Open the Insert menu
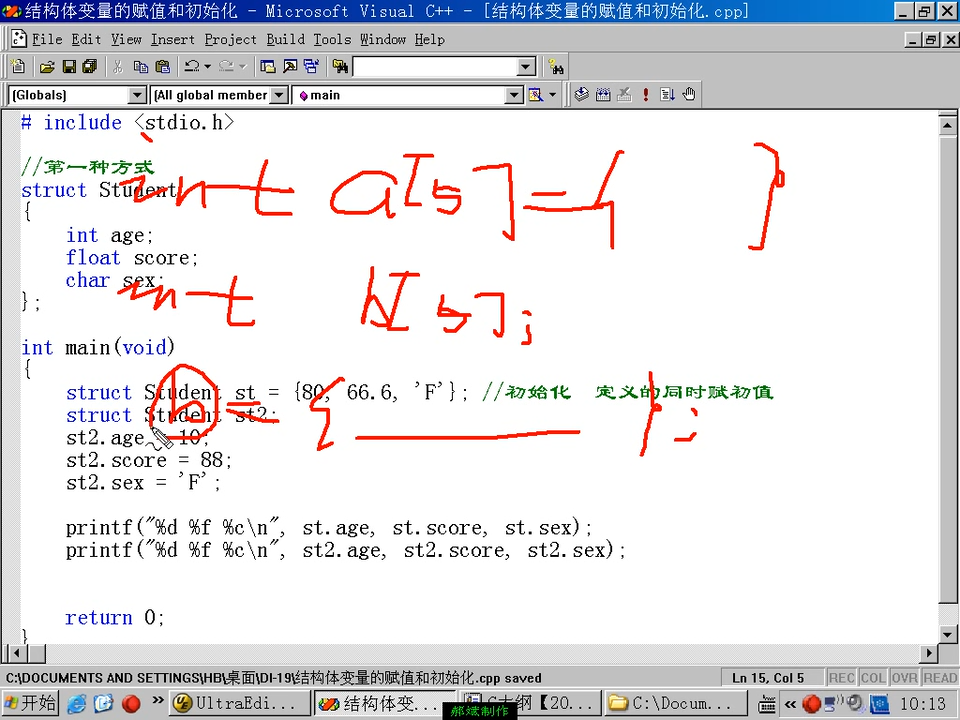Screen dimensions: 960x720 tap(173, 39)
